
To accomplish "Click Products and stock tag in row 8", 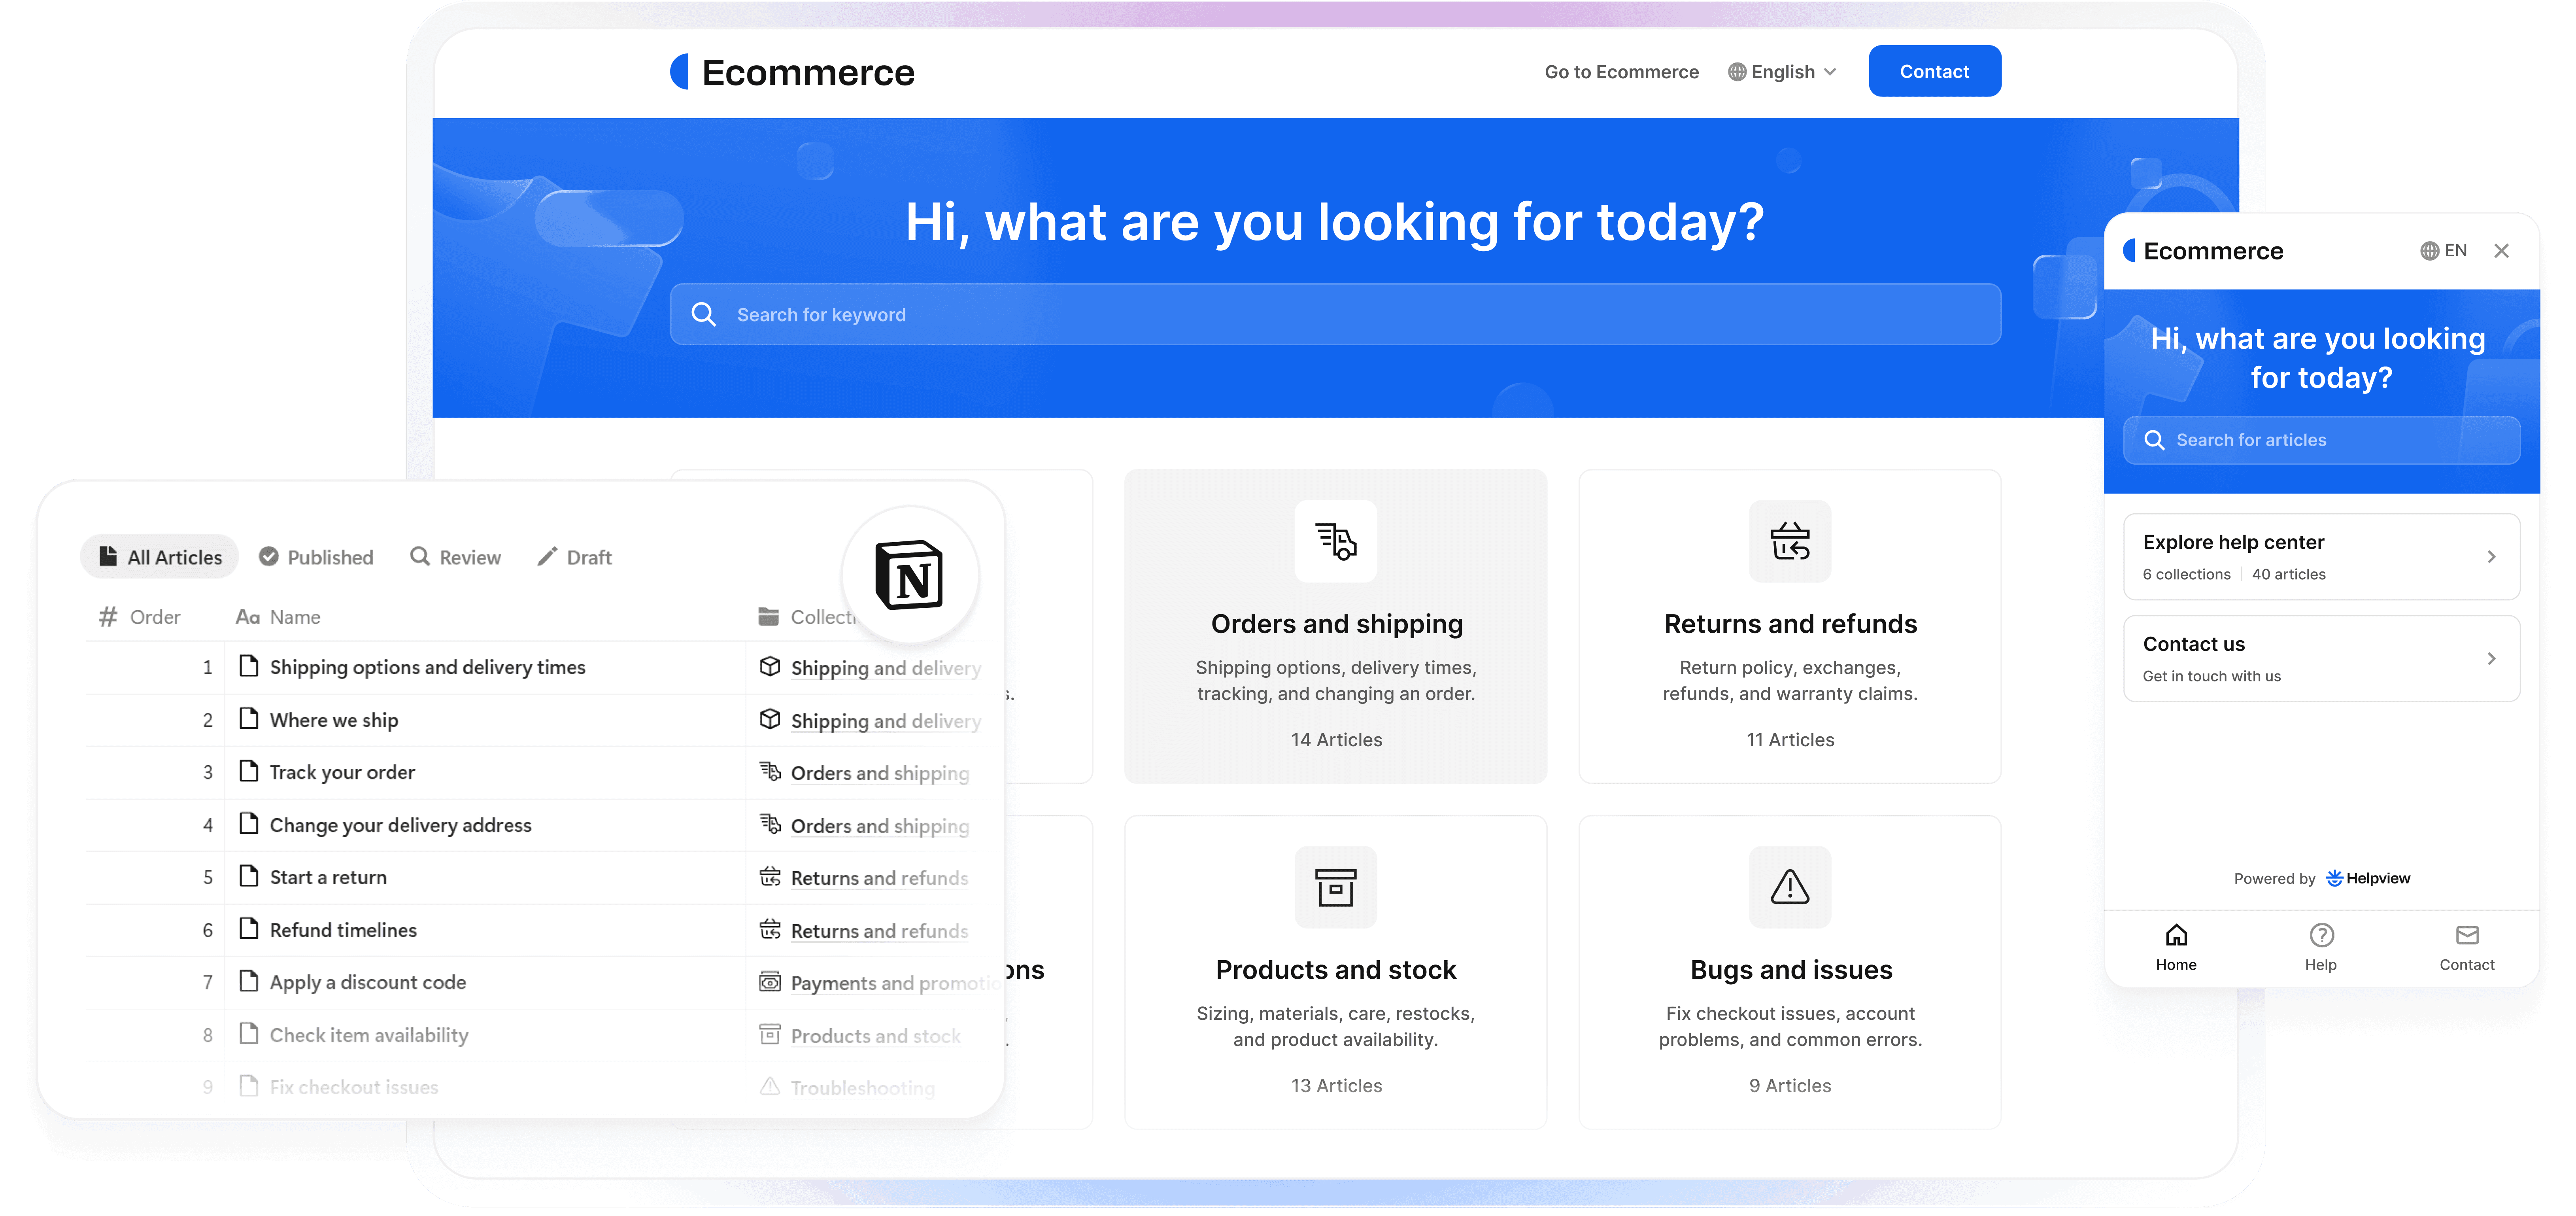I will [x=860, y=1036].
